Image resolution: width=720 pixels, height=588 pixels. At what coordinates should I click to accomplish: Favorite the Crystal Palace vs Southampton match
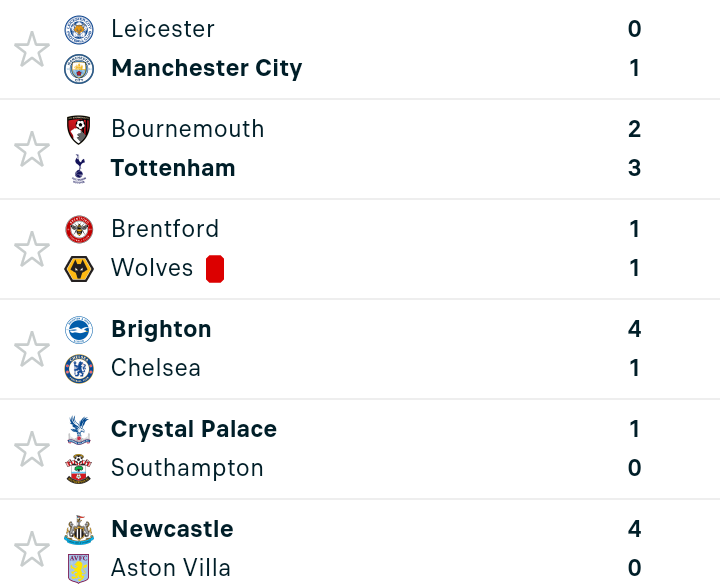(x=32, y=449)
